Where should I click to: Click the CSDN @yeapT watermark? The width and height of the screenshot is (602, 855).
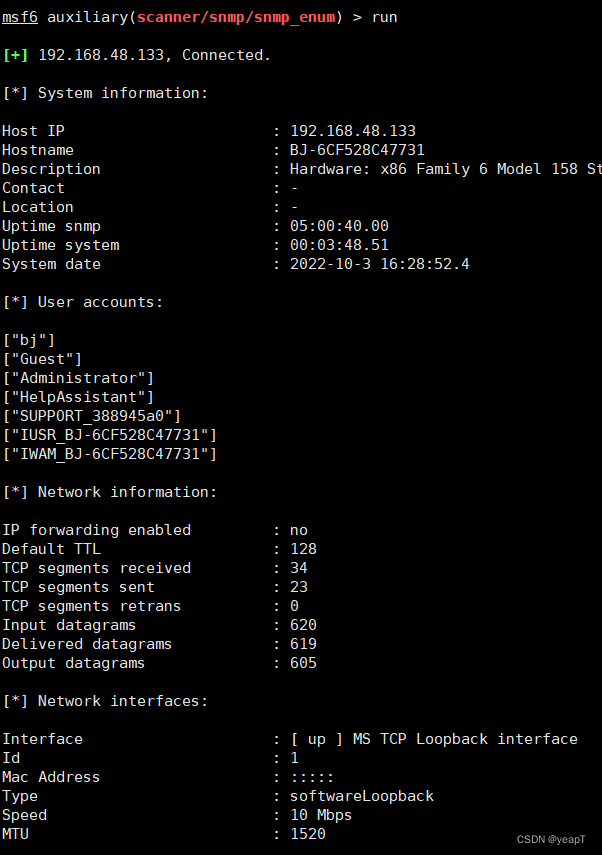click(551, 839)
